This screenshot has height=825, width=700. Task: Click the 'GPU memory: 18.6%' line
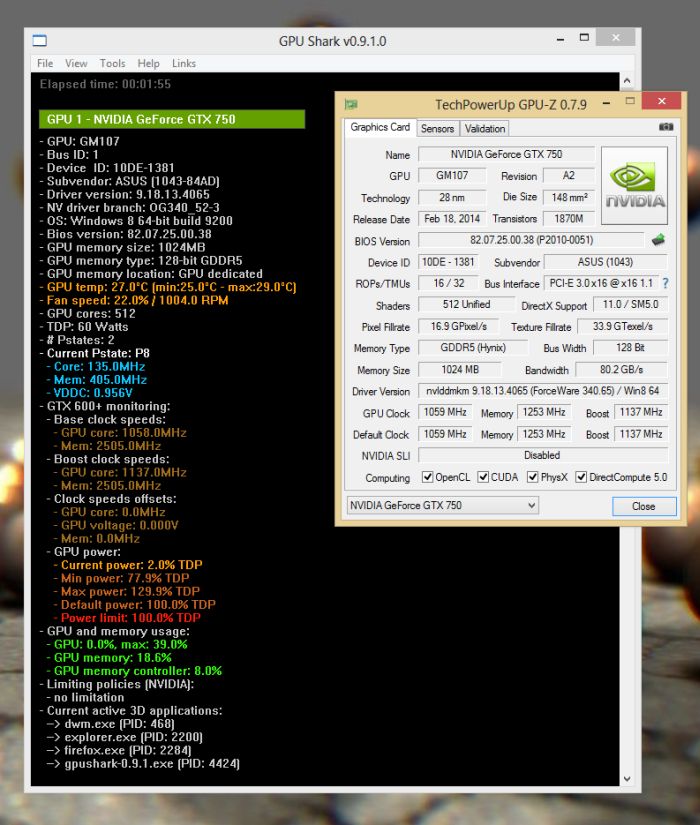[x=109, y=658]
